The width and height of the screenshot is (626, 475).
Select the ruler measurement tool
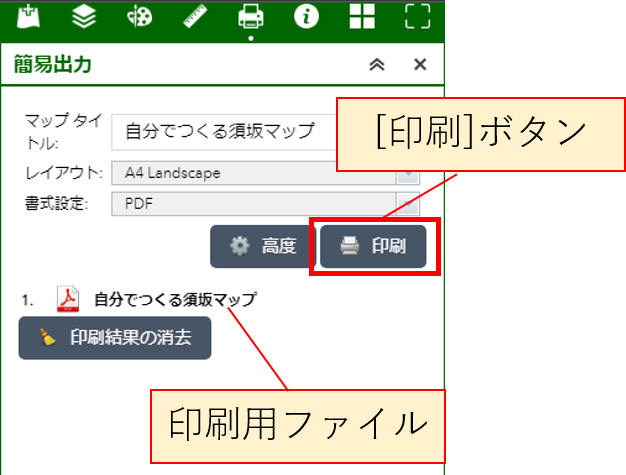coord(195,16)
